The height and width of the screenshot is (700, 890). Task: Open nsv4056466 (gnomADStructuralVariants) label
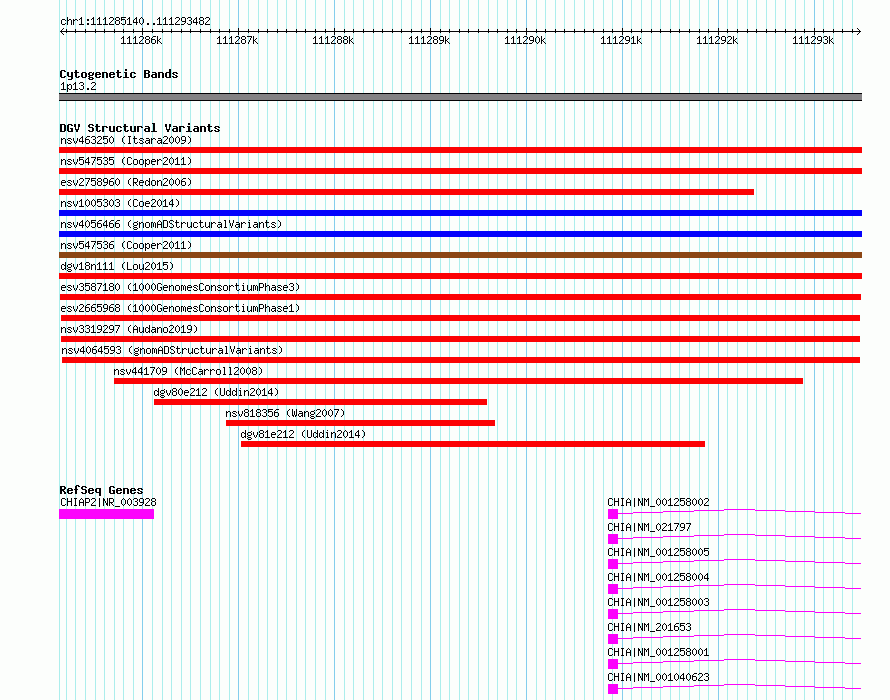tap(171, 224)
